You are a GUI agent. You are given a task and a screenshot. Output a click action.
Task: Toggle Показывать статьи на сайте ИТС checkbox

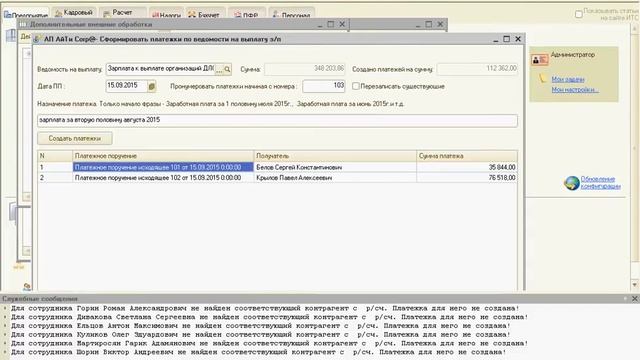tap(579, 14)
